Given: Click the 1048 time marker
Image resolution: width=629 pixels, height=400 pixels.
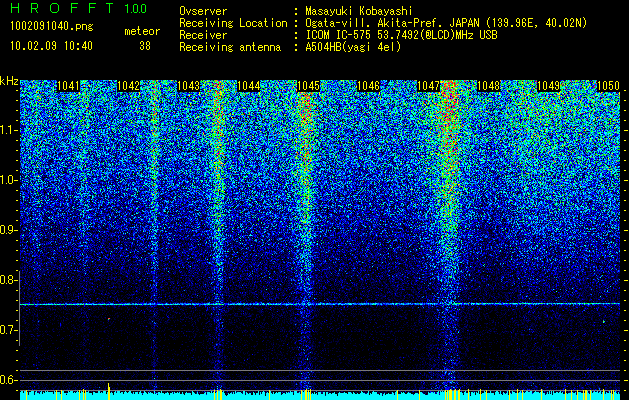Looking at the screenshot, I should click(x=489, y=86).
